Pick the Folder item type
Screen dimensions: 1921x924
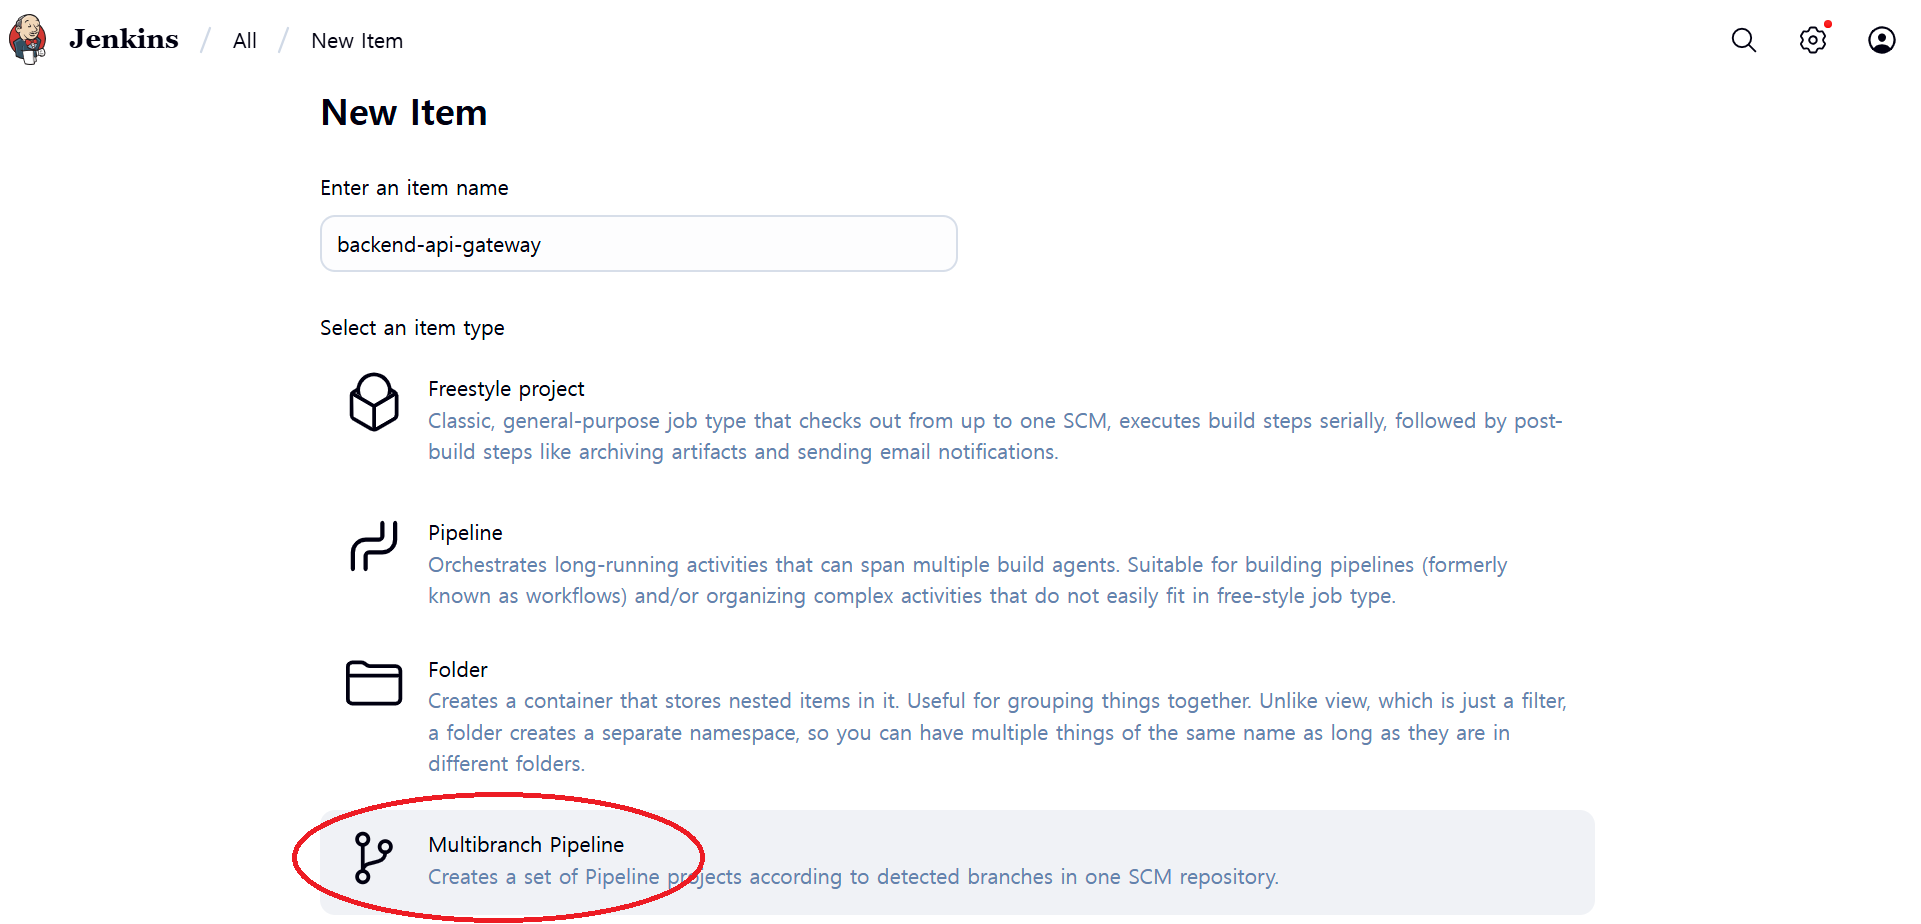pyautogui.click(x=458, y=670)
